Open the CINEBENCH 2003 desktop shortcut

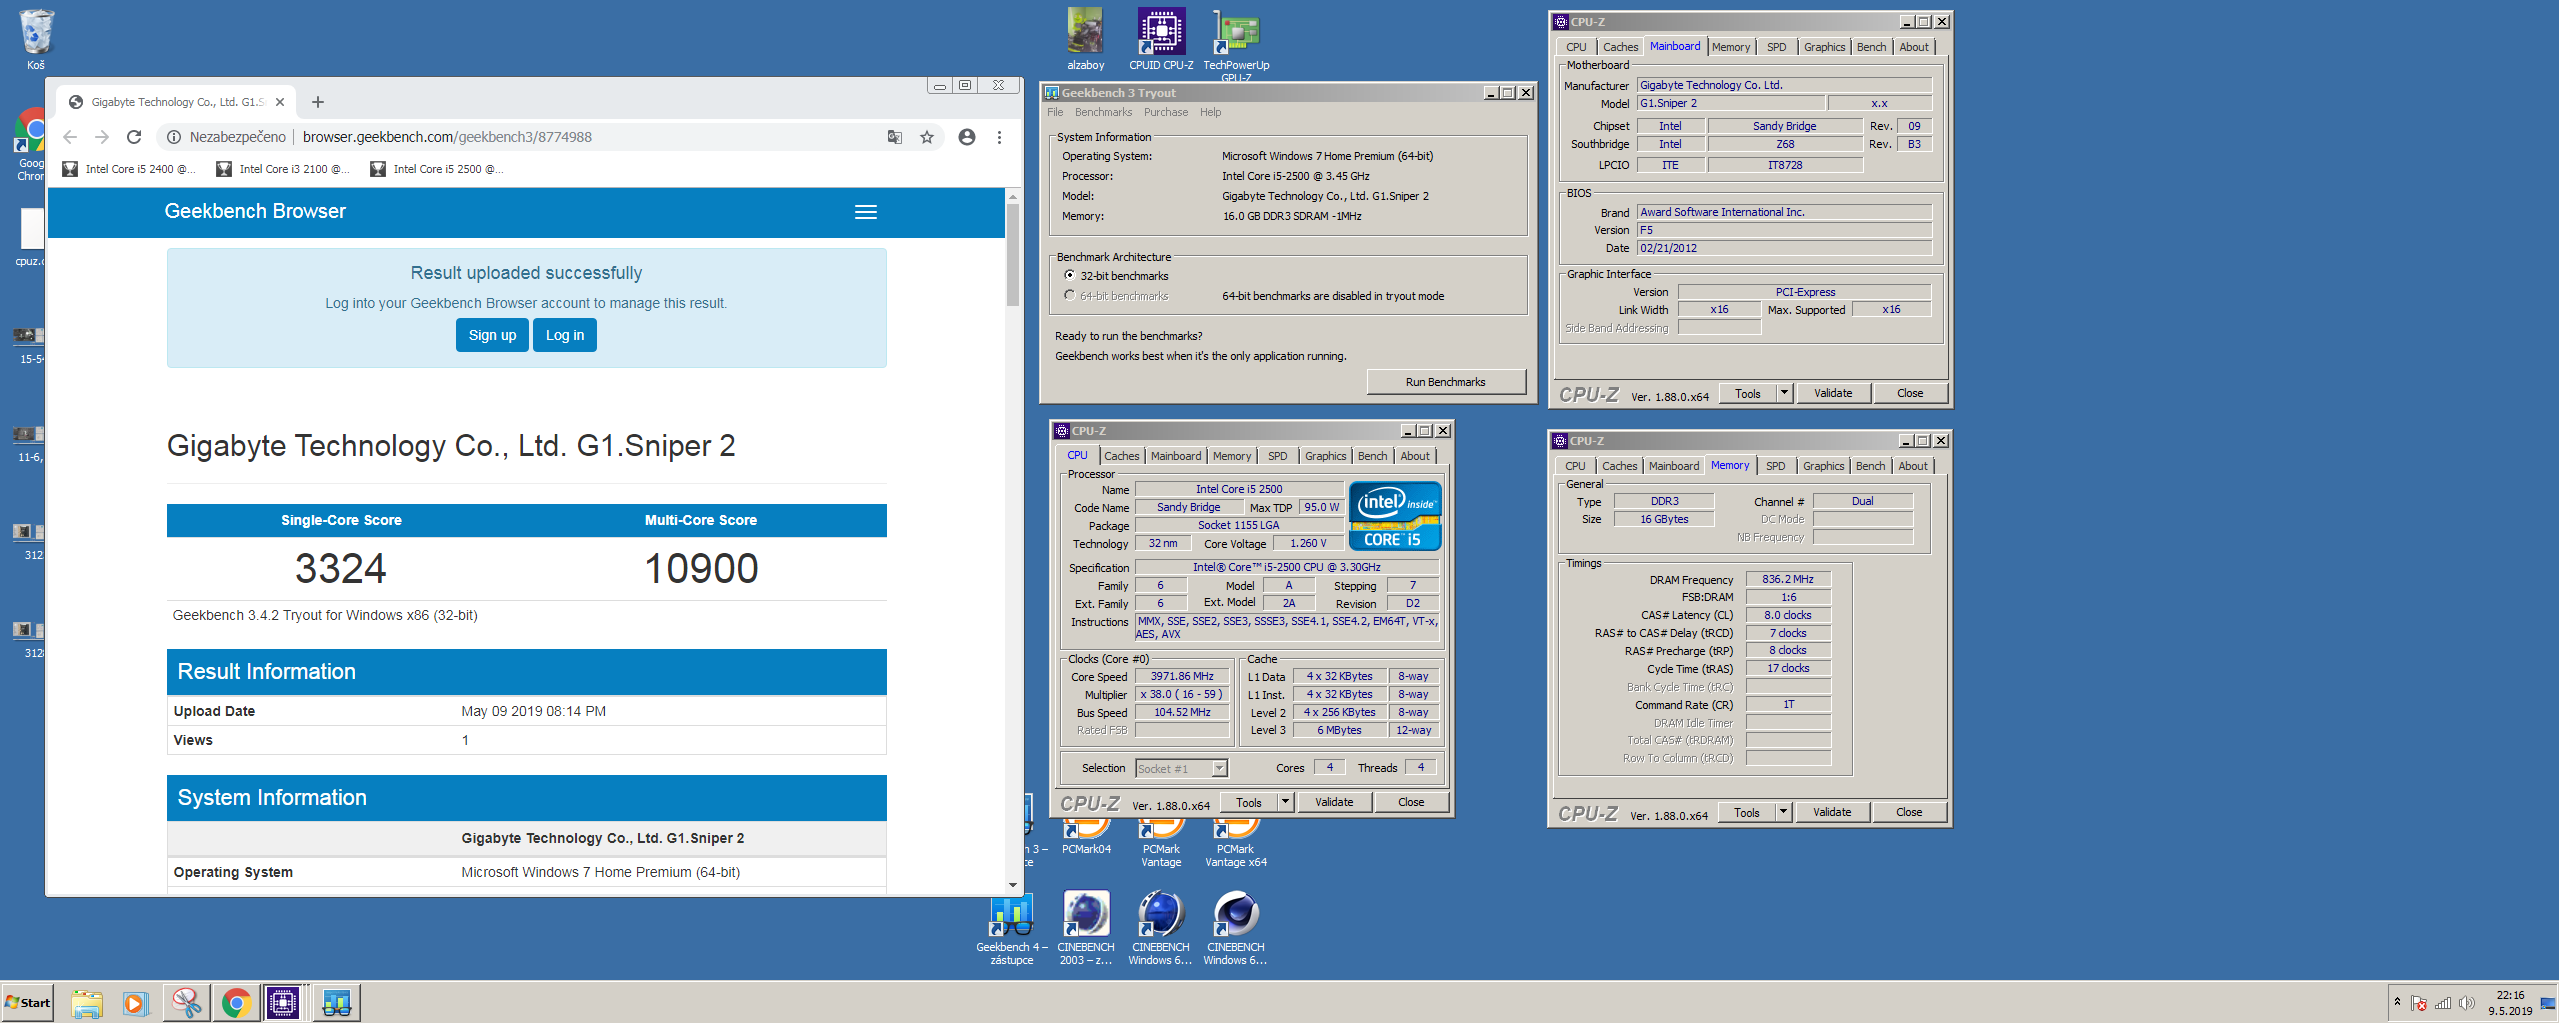pos(1086,928)
